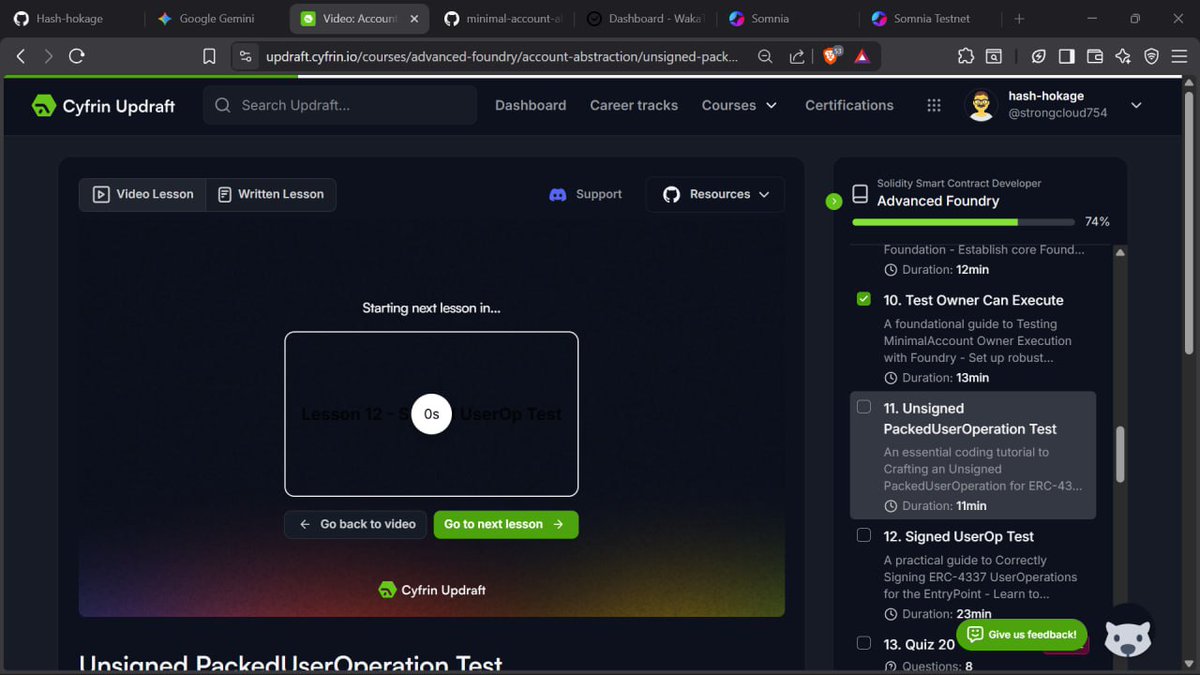
Task: Open the Brave wallet icon
Action: (x=1095, y=57)
